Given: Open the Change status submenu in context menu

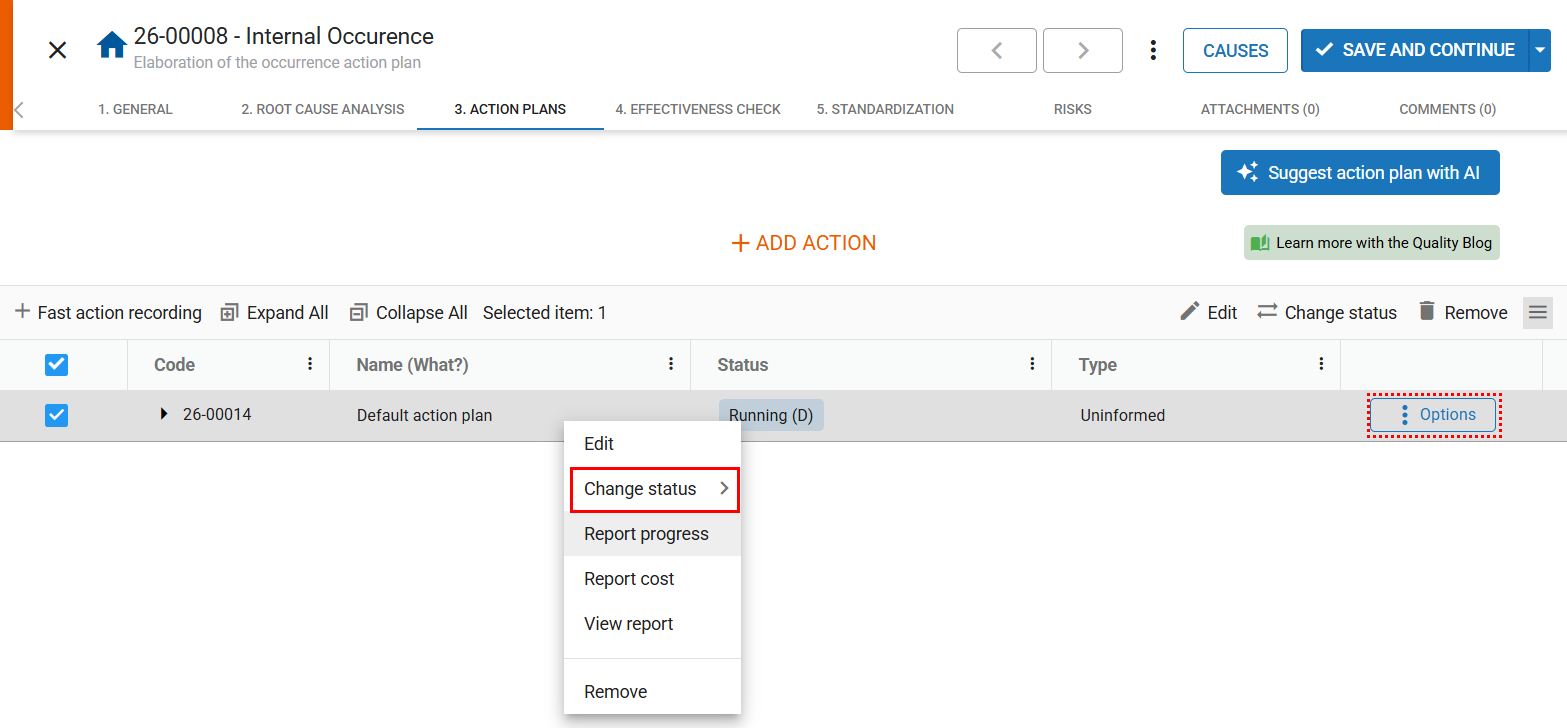Looking at the screenshot, I should [654, 489].
